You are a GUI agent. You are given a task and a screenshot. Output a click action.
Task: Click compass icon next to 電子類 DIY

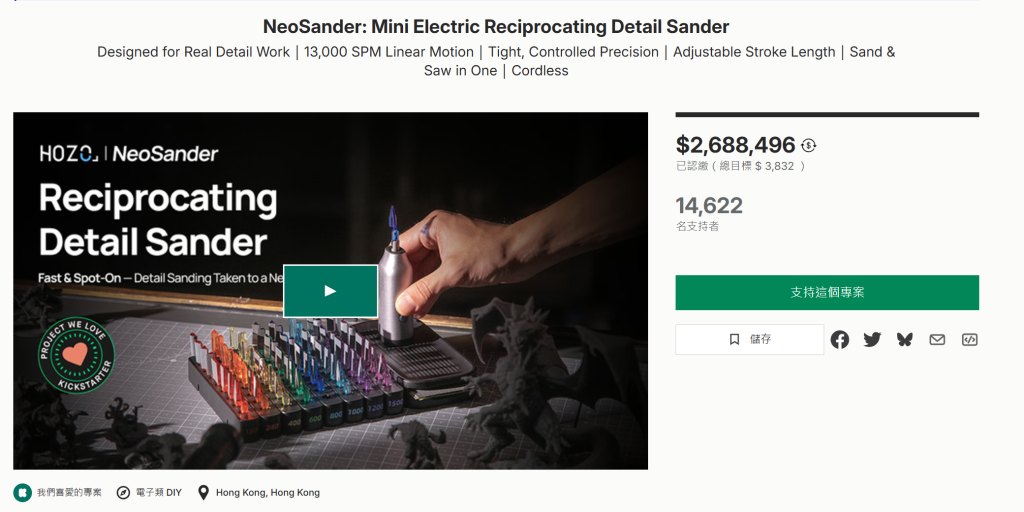[x=123, y=493]
